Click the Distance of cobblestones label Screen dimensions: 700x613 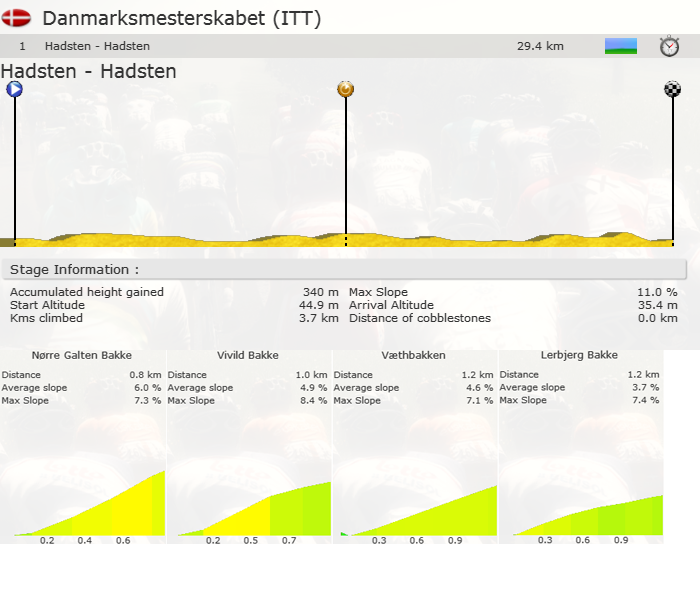click(420, 318)
